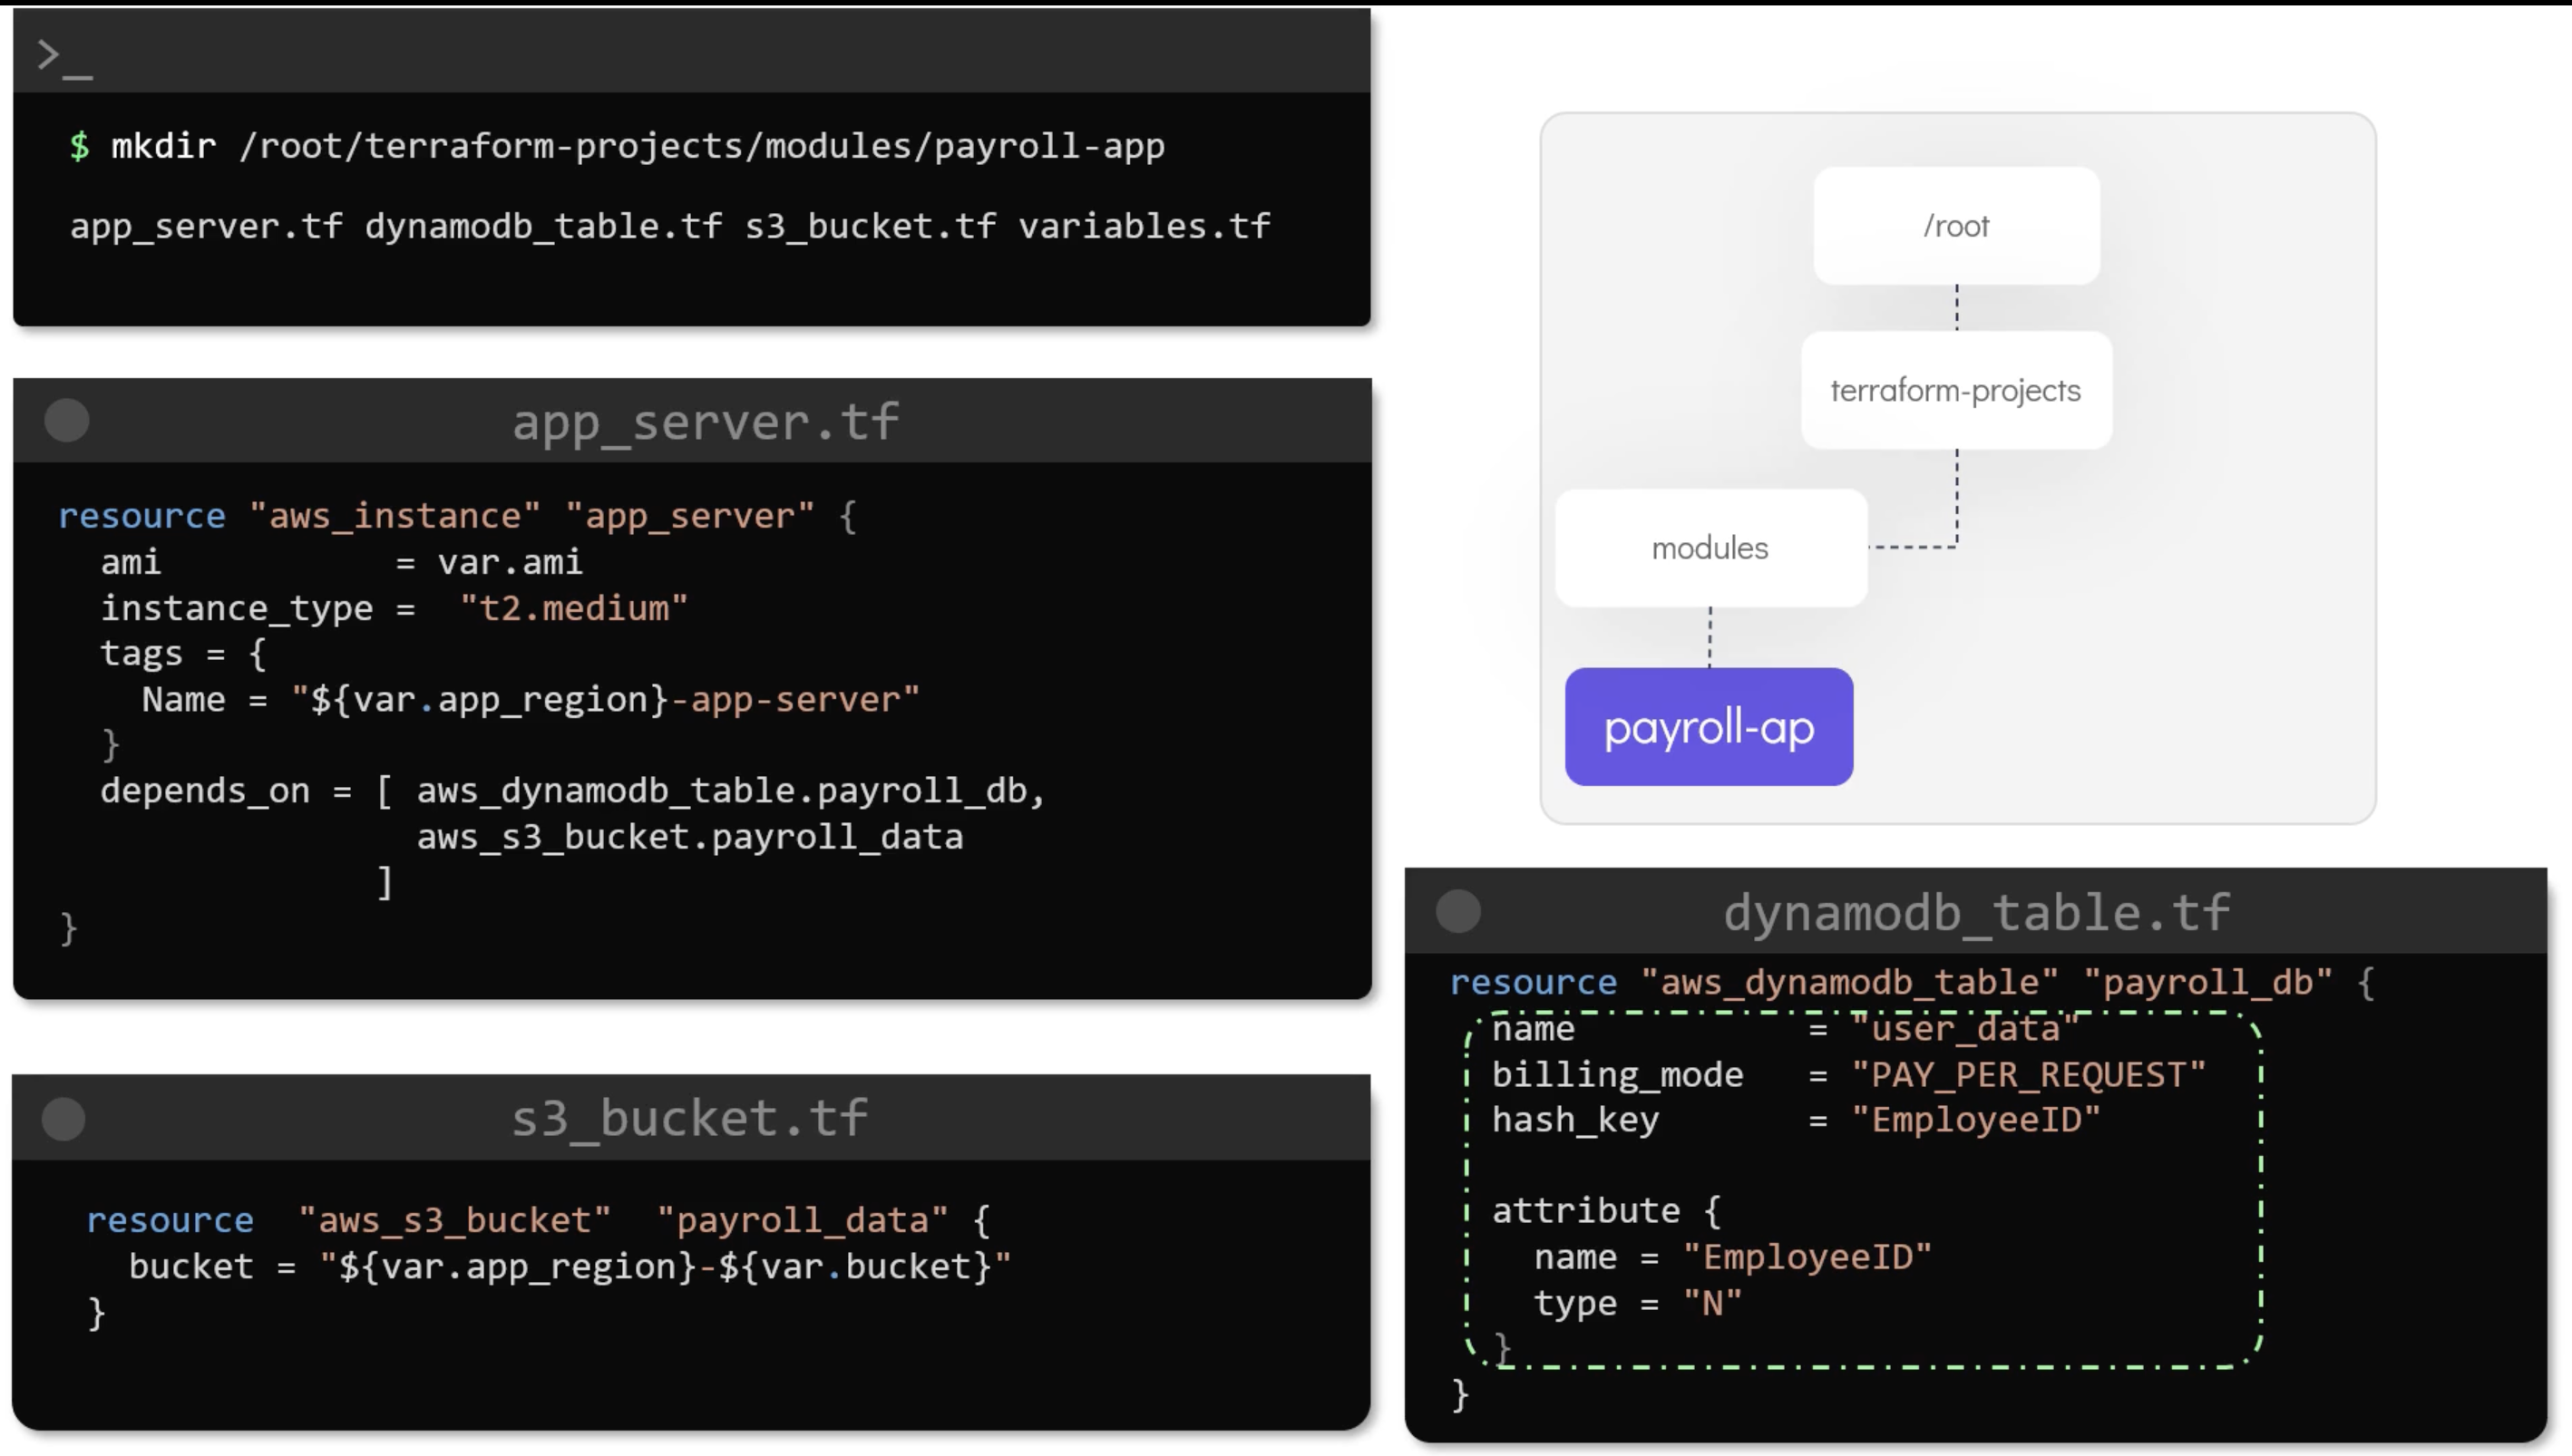The image size is (2572, 1456).
Task: Click the Name tag value with app-server
Action: click(605, 700)
